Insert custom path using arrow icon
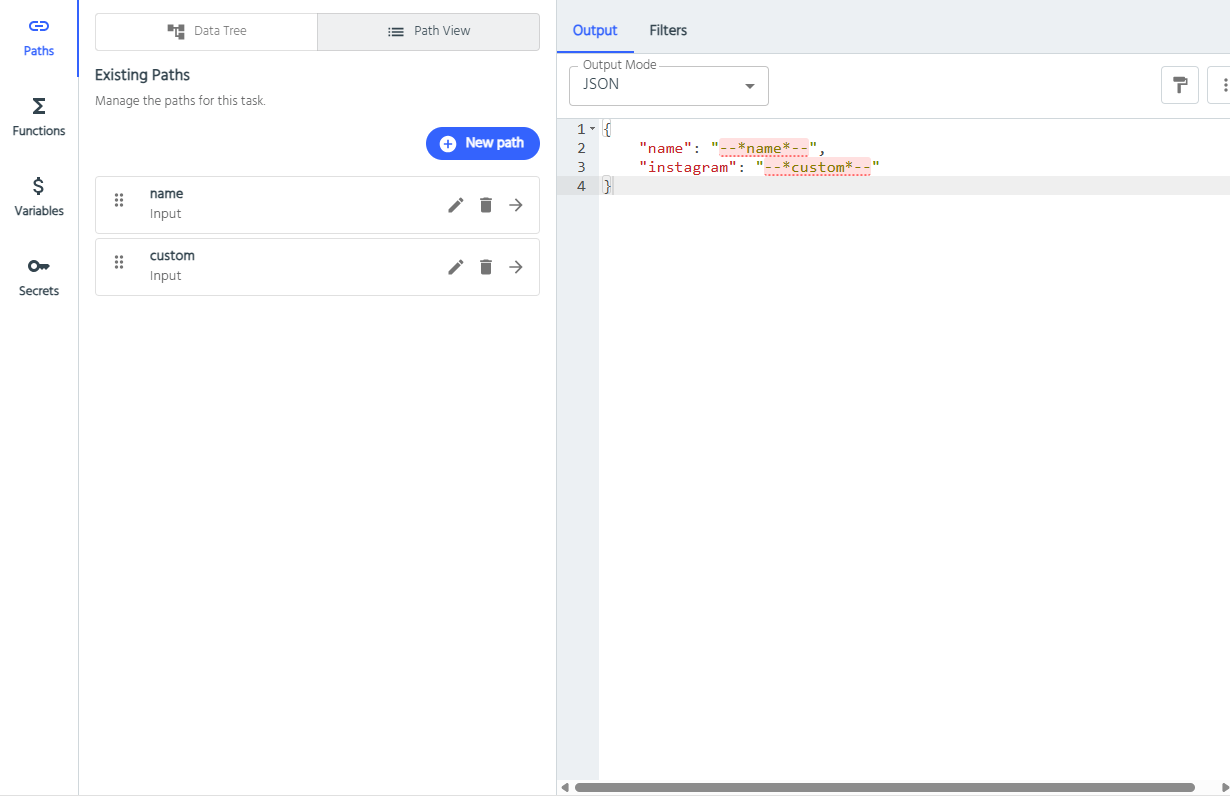1230x804 pixels. (x=516, y=267)
